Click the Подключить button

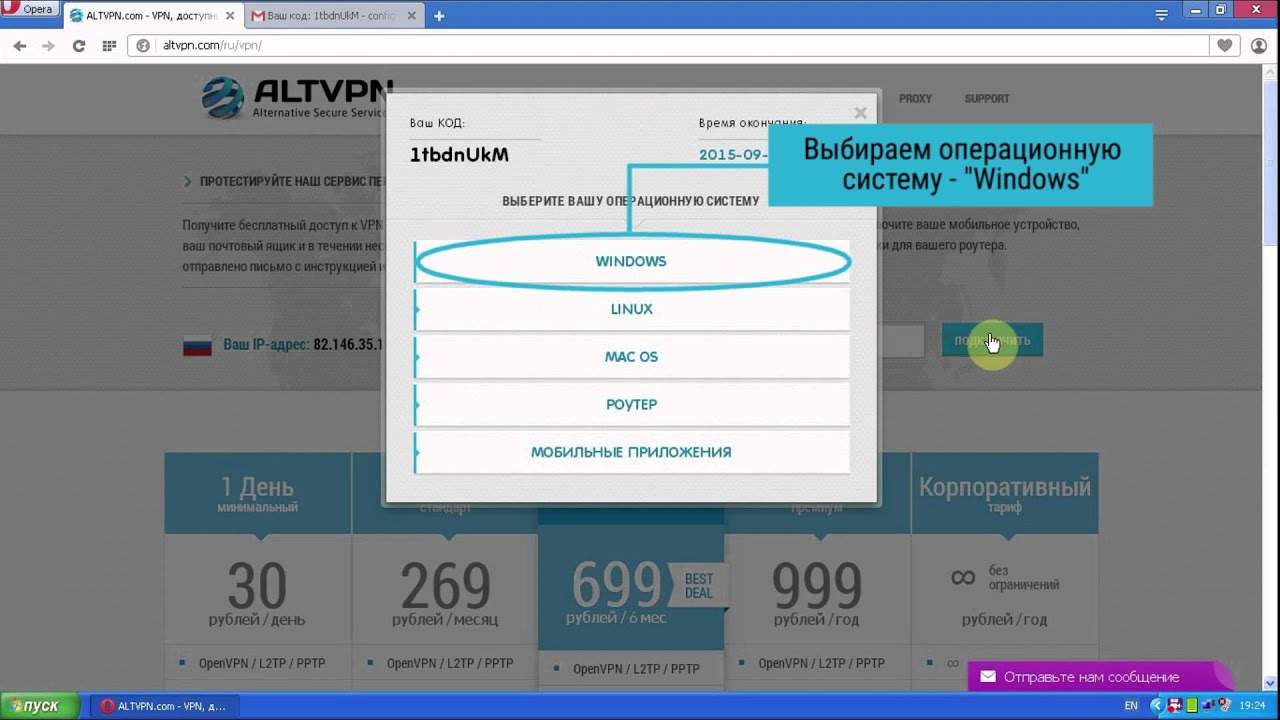pyautogui.click(x=992, y=341)
